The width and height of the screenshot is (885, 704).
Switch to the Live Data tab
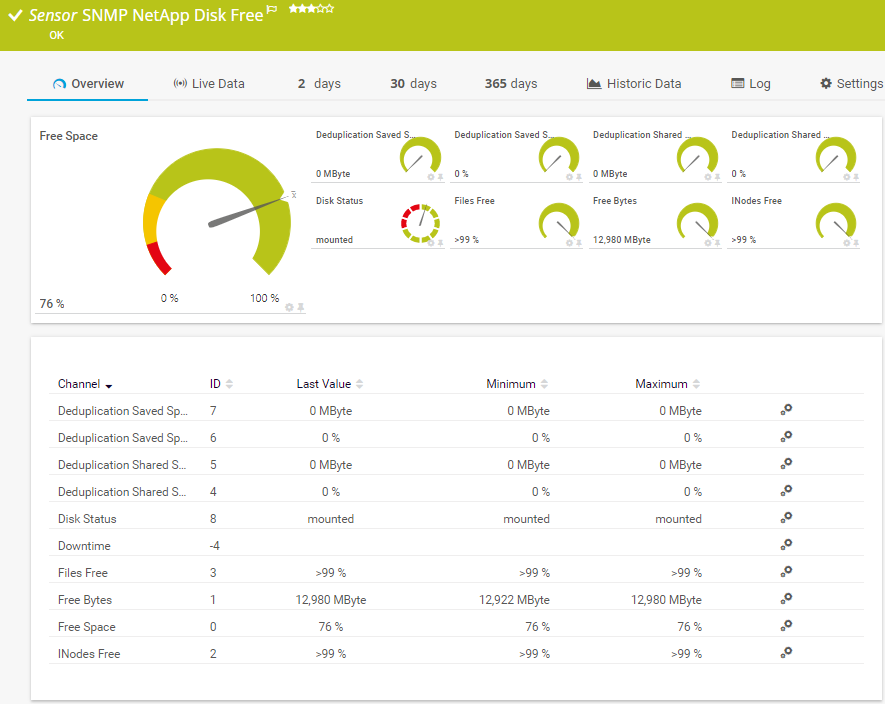[x=209, y=84]
